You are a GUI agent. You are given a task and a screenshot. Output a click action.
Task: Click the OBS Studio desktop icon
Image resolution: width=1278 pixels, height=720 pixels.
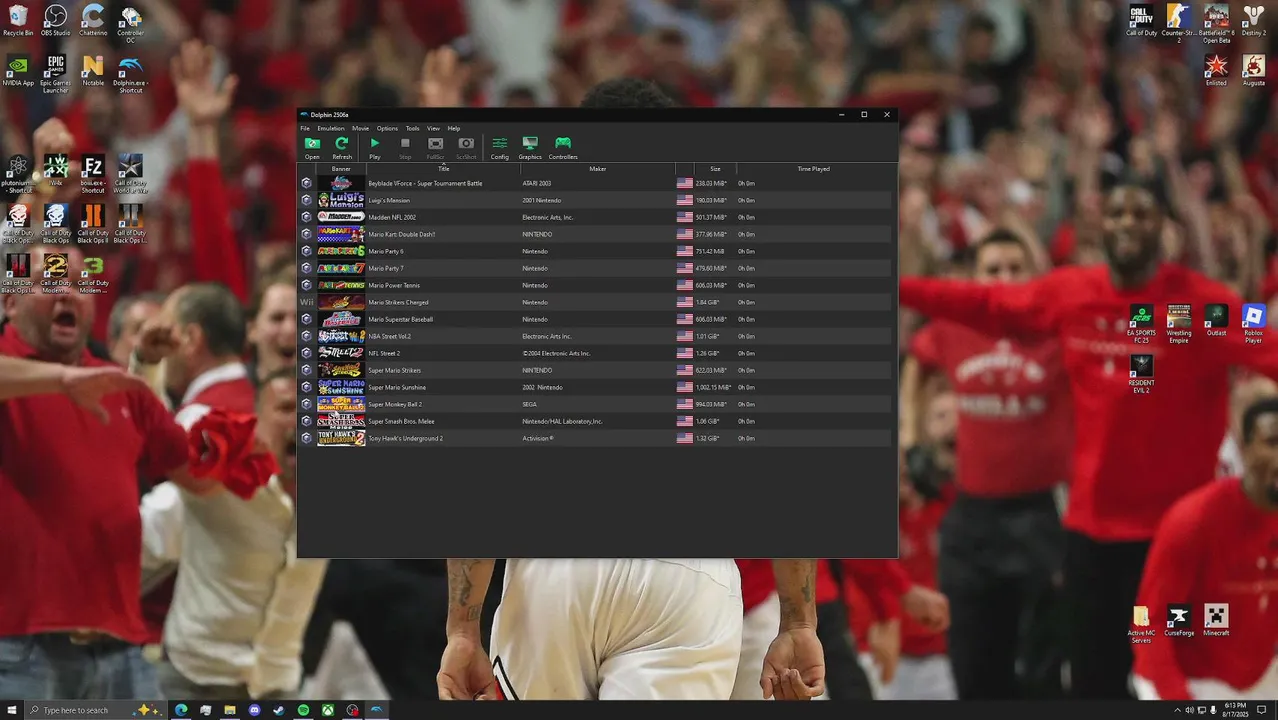tap(55, 21)
